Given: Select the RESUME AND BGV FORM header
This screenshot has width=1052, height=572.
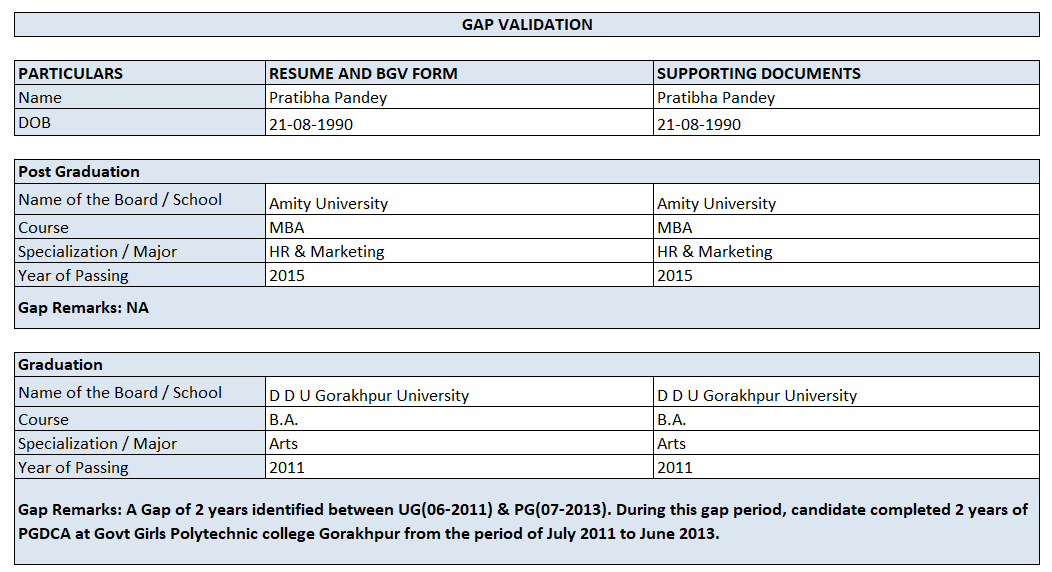Looking at the screenshot, I should tap(363, 74).
